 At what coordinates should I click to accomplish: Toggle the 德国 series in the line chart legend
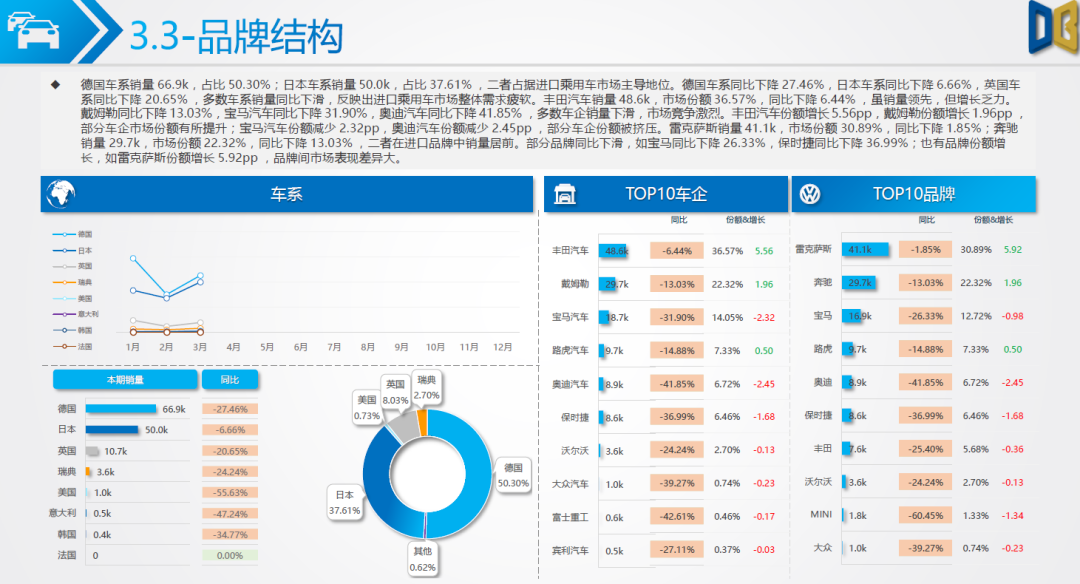pos(72,234)
